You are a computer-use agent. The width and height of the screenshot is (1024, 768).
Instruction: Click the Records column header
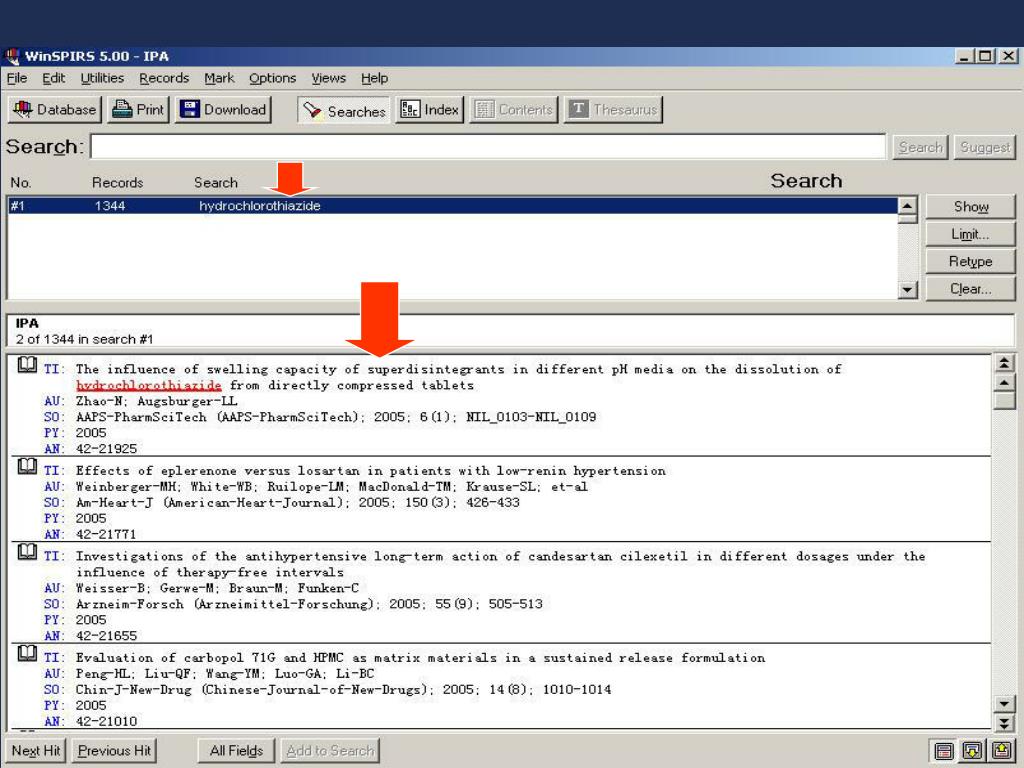(x=118, y=183)
